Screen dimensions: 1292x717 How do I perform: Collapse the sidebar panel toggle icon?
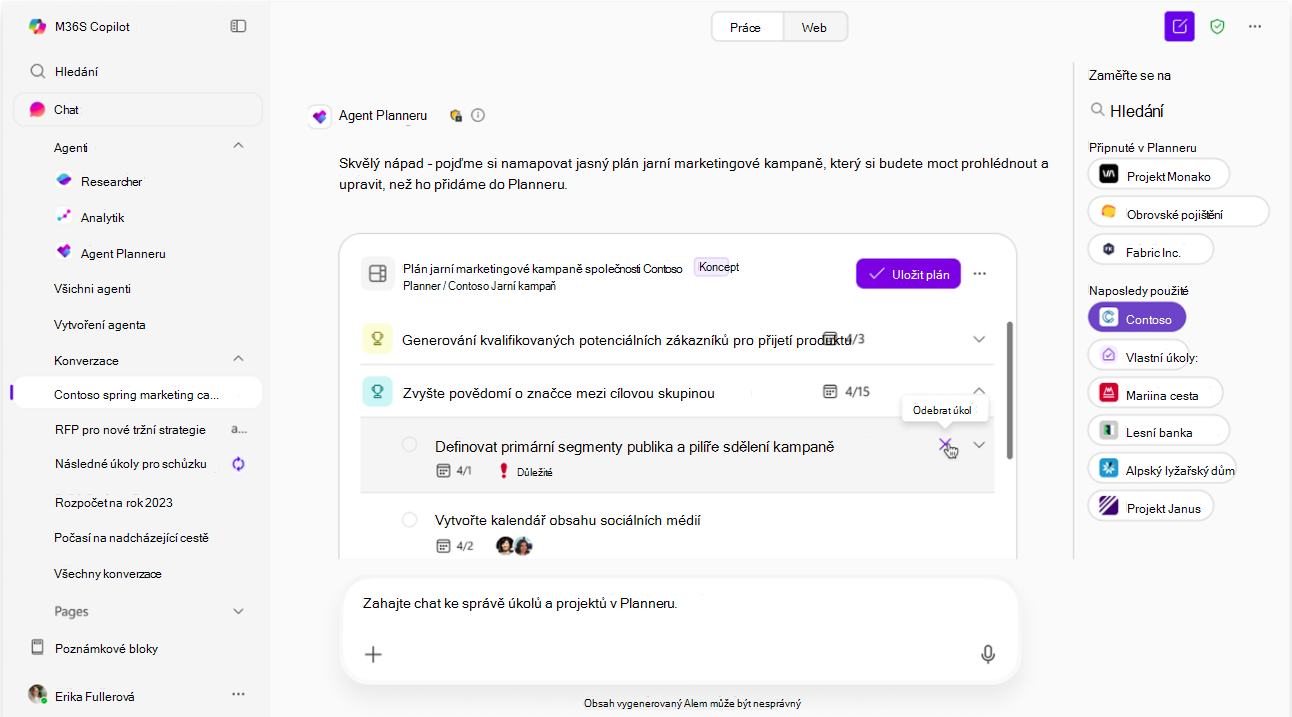(x=238, y=26)
